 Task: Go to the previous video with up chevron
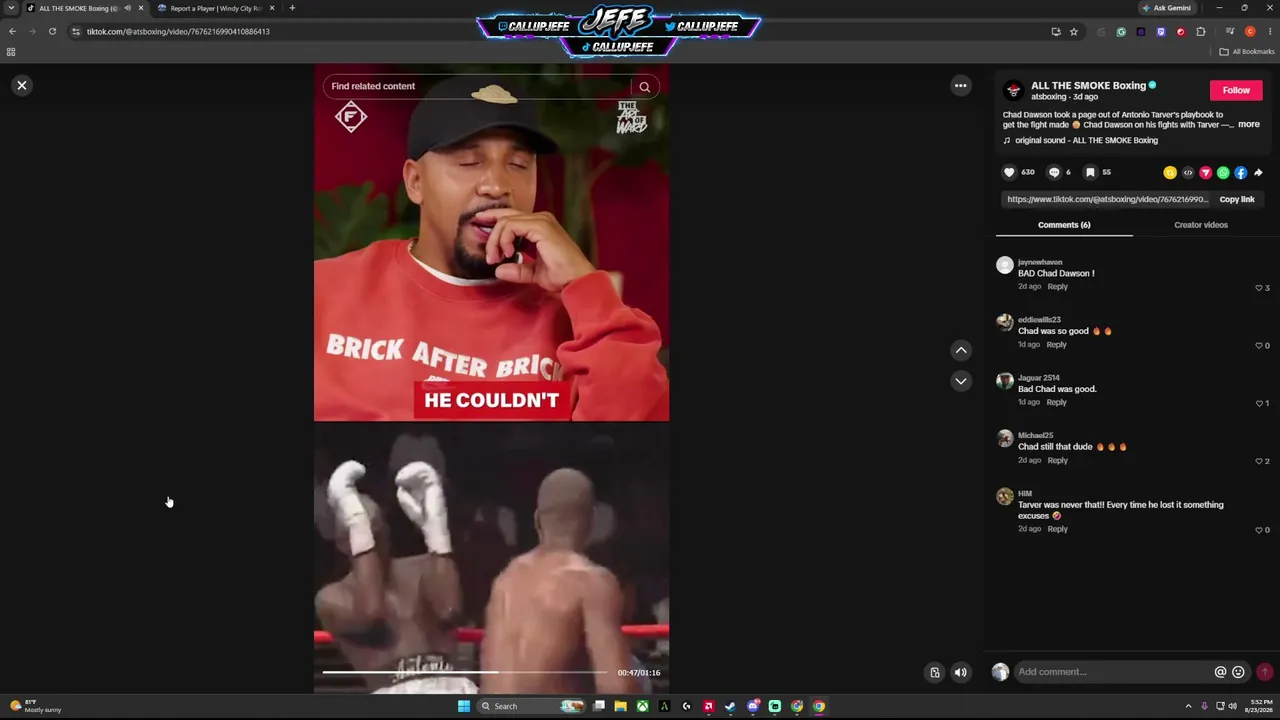point(961,350)
